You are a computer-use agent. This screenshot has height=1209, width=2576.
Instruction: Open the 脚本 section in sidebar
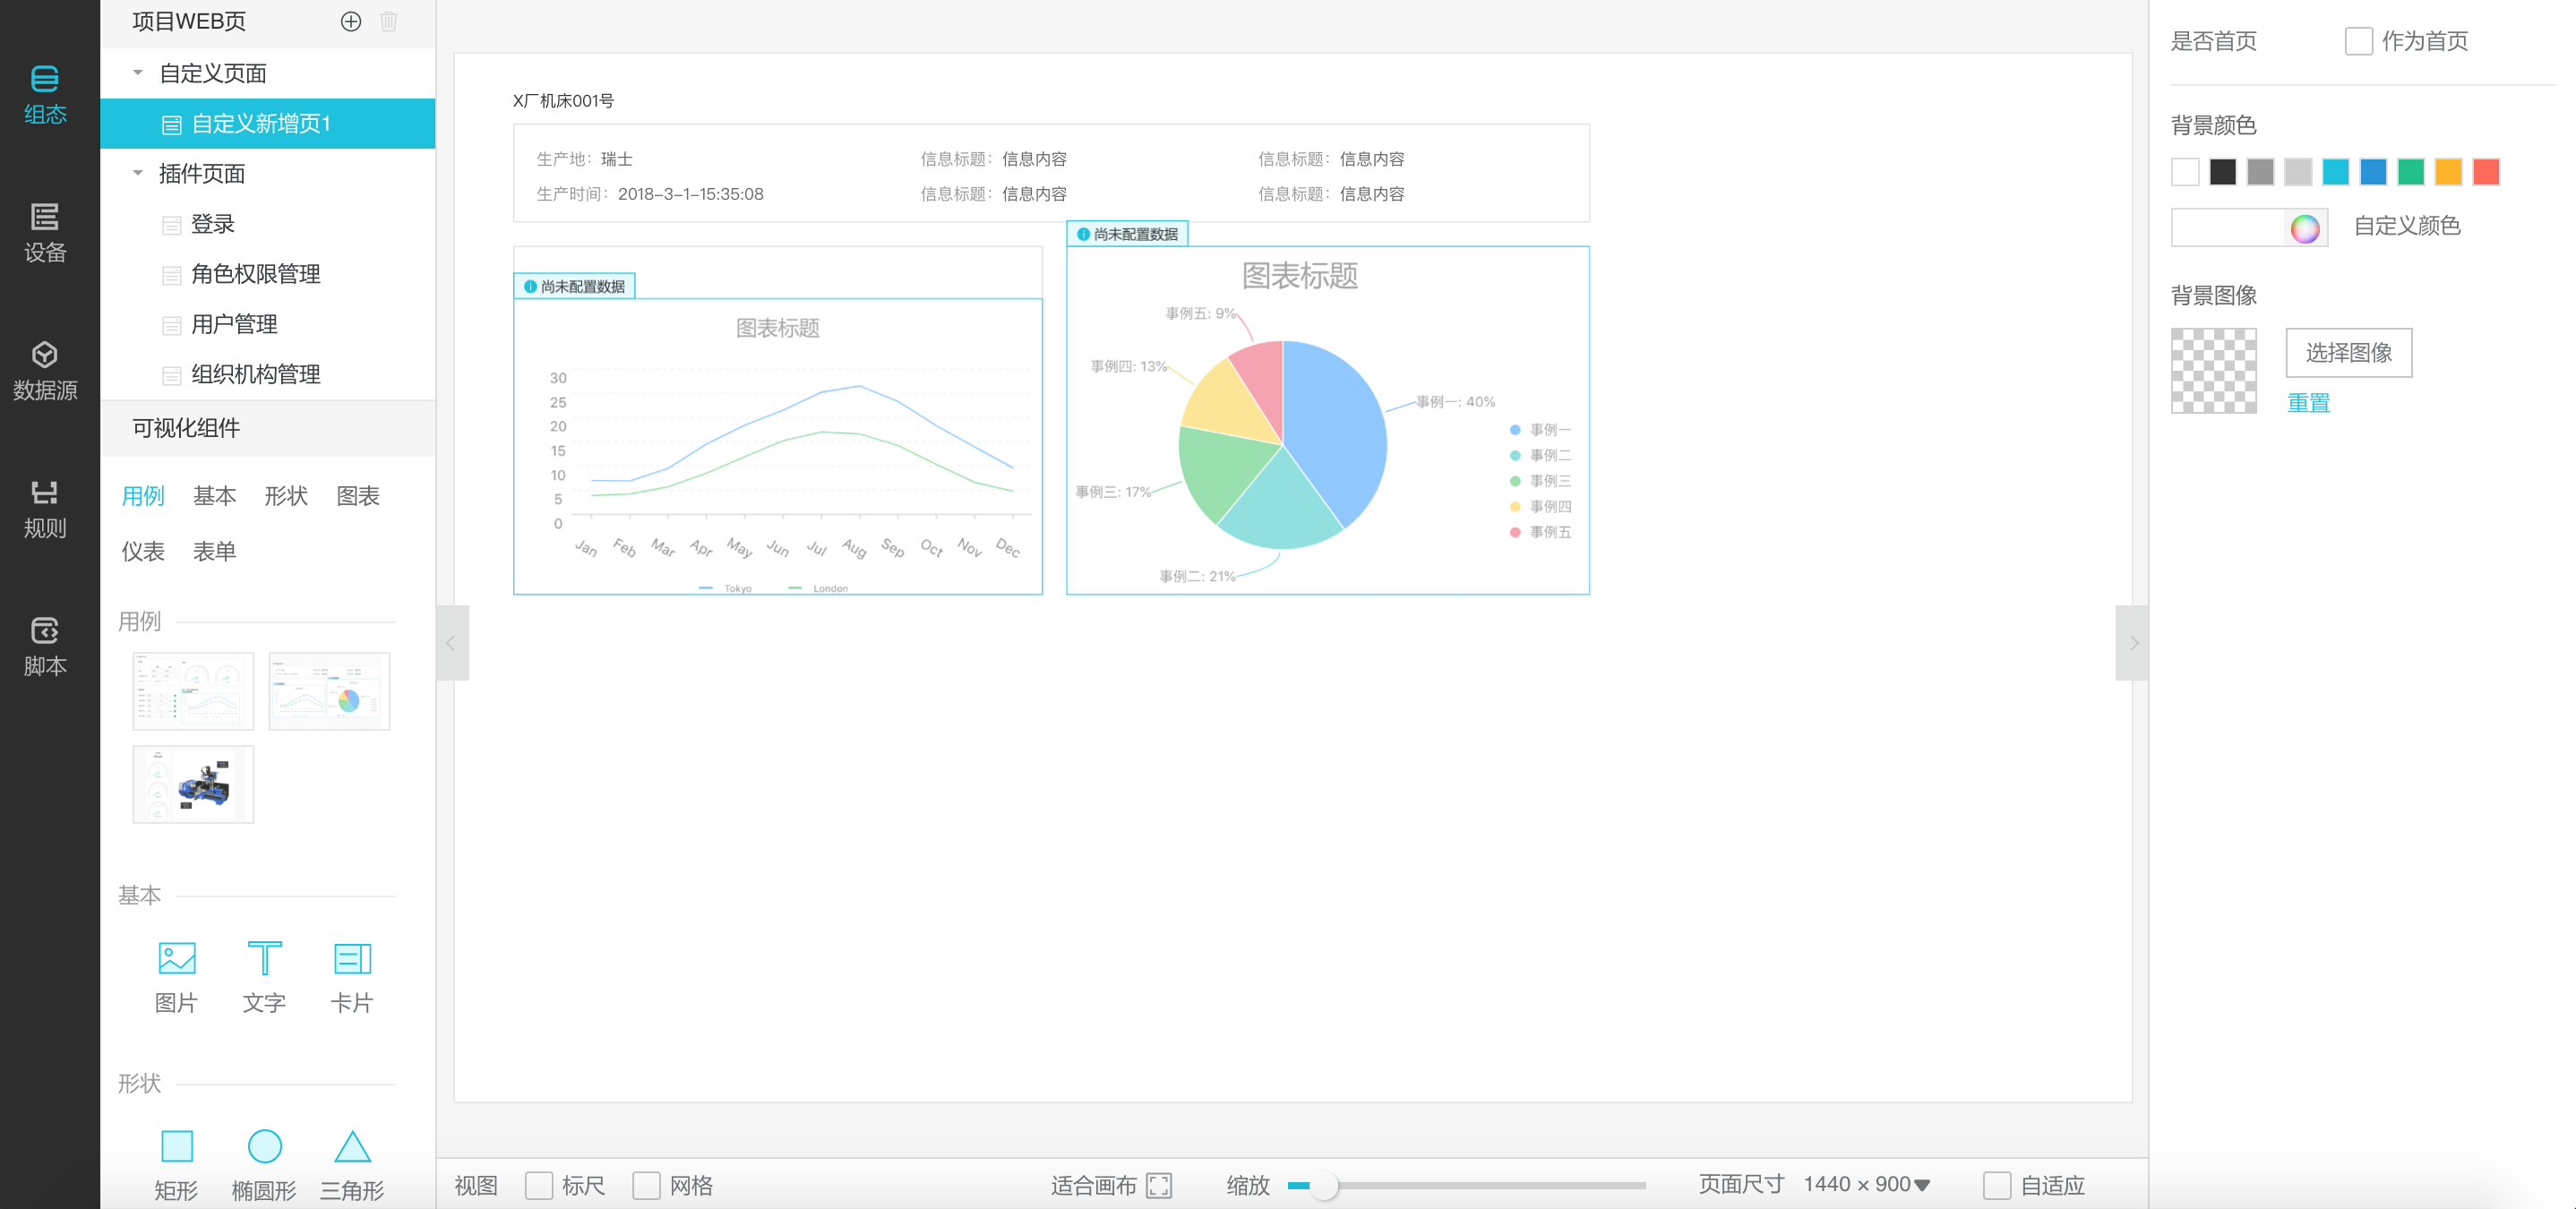point(45,646)
